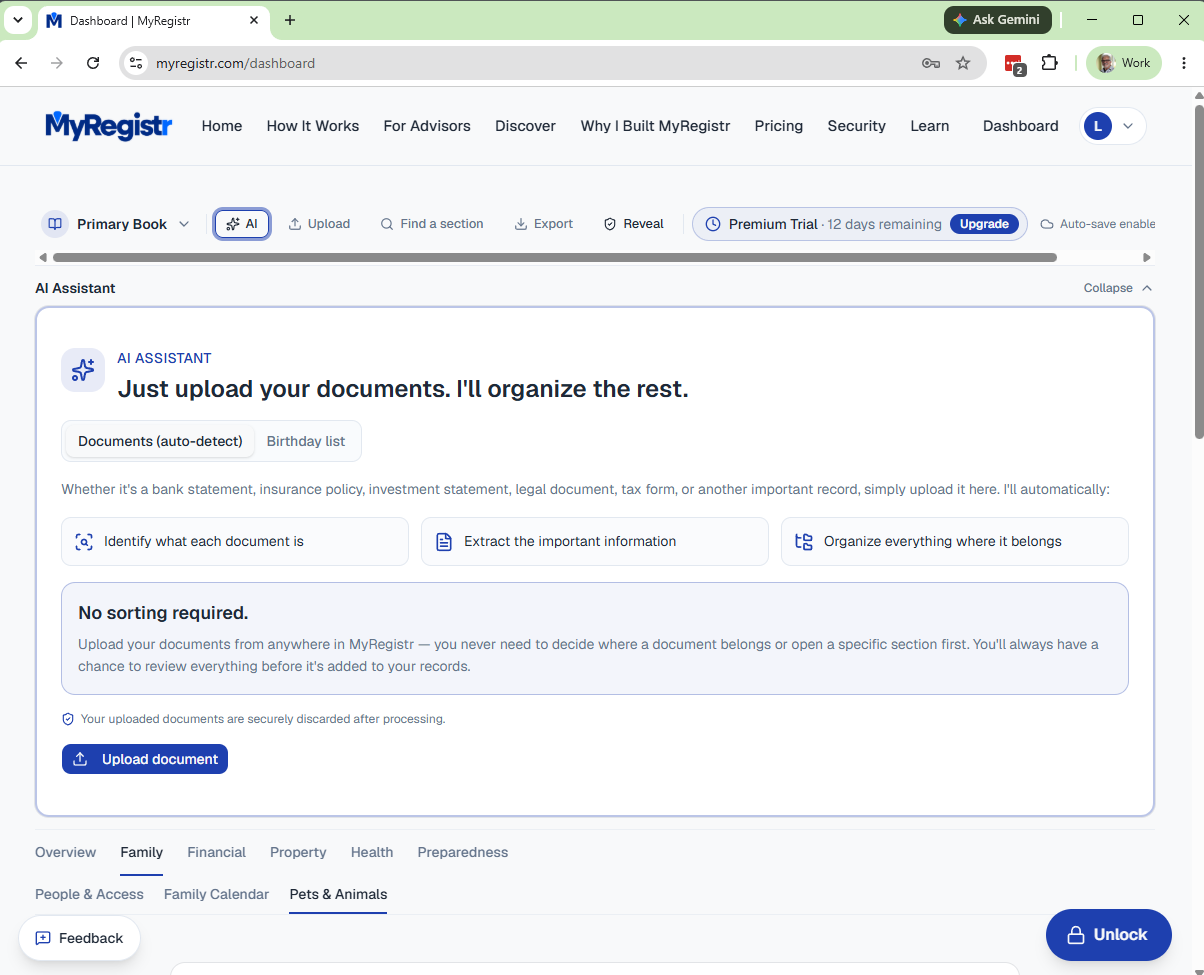Open the Learn page
Viewport: 1204px width, 975px height.
click(x=930, y=126)
